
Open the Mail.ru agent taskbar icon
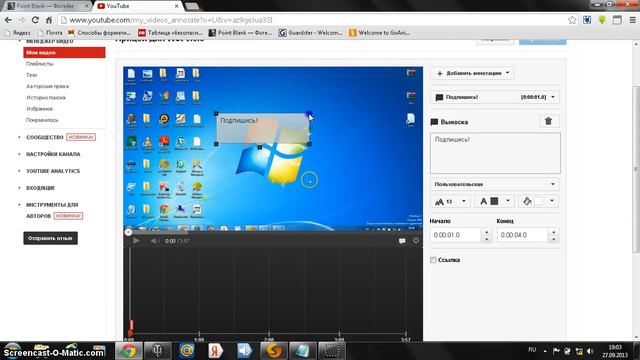[187, 351]
